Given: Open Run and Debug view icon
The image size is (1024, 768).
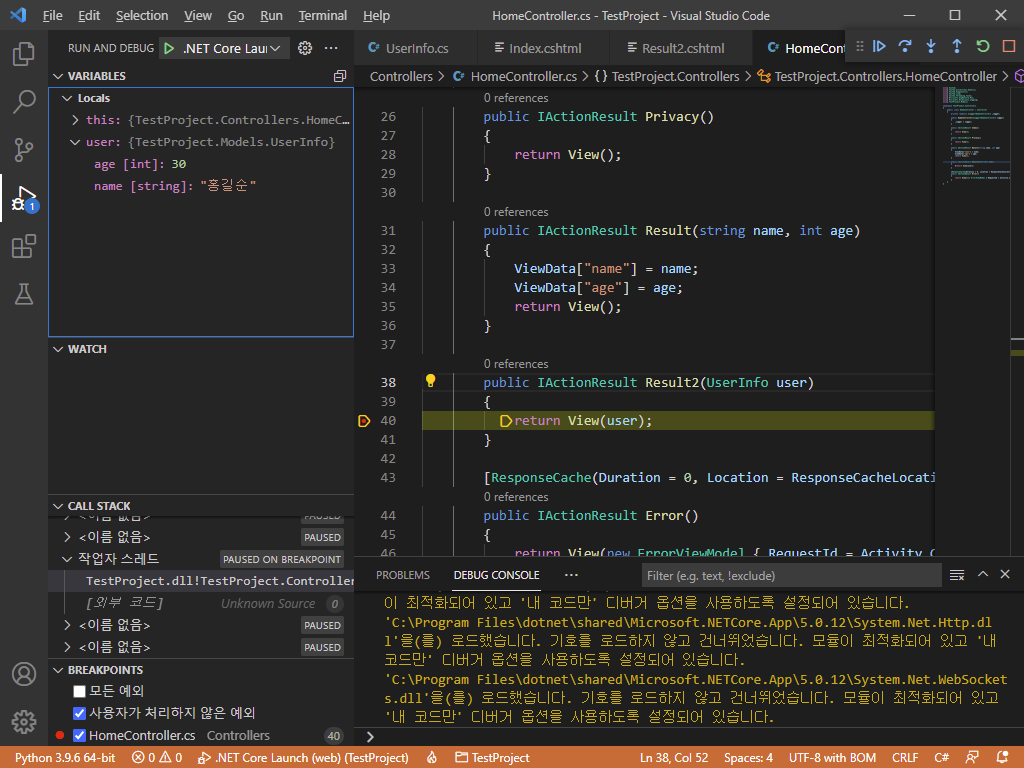Looking at the screenshot, I should (x=24, y=198).
